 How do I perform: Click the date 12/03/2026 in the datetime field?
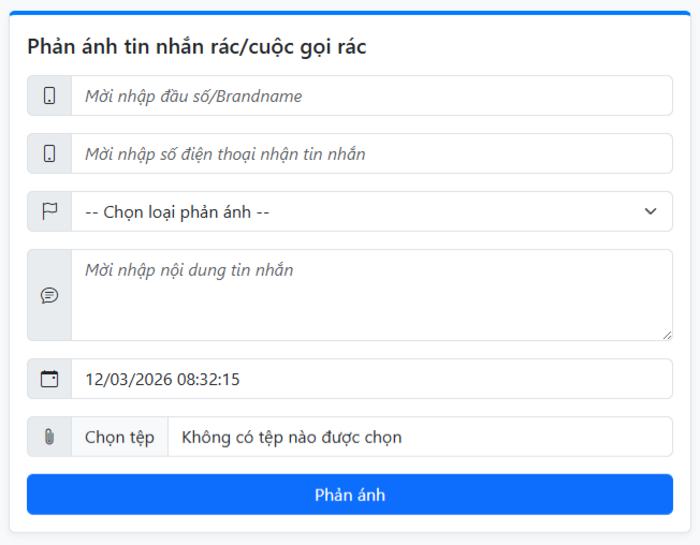(x=128, y=380)
